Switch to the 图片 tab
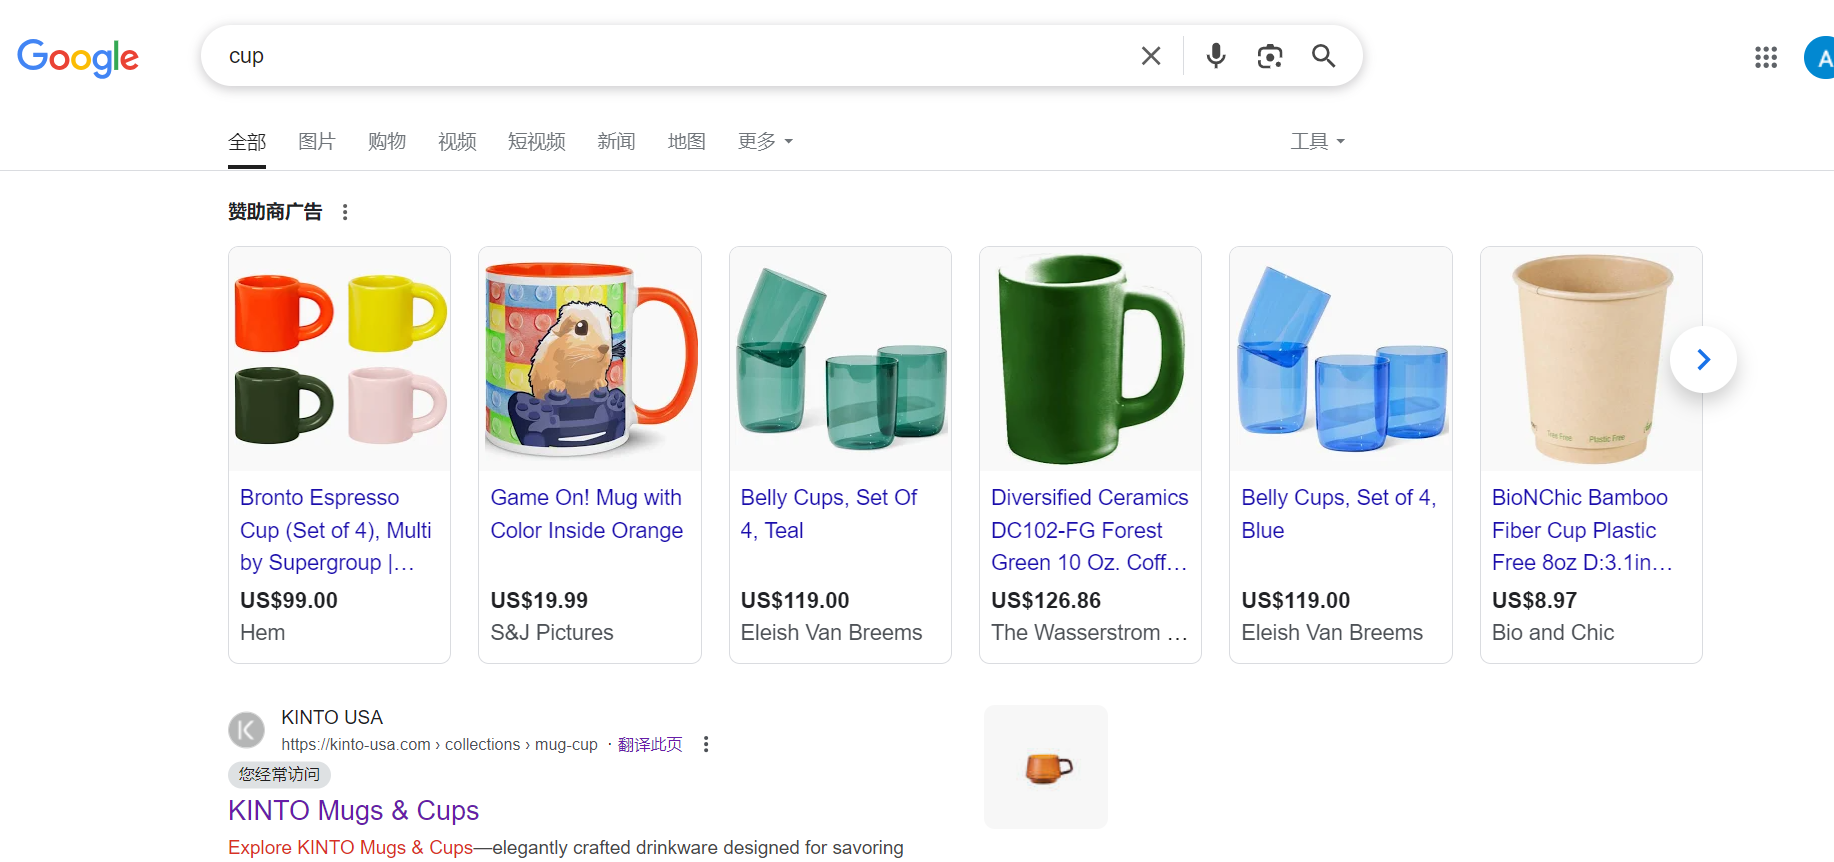 [316, 141]
